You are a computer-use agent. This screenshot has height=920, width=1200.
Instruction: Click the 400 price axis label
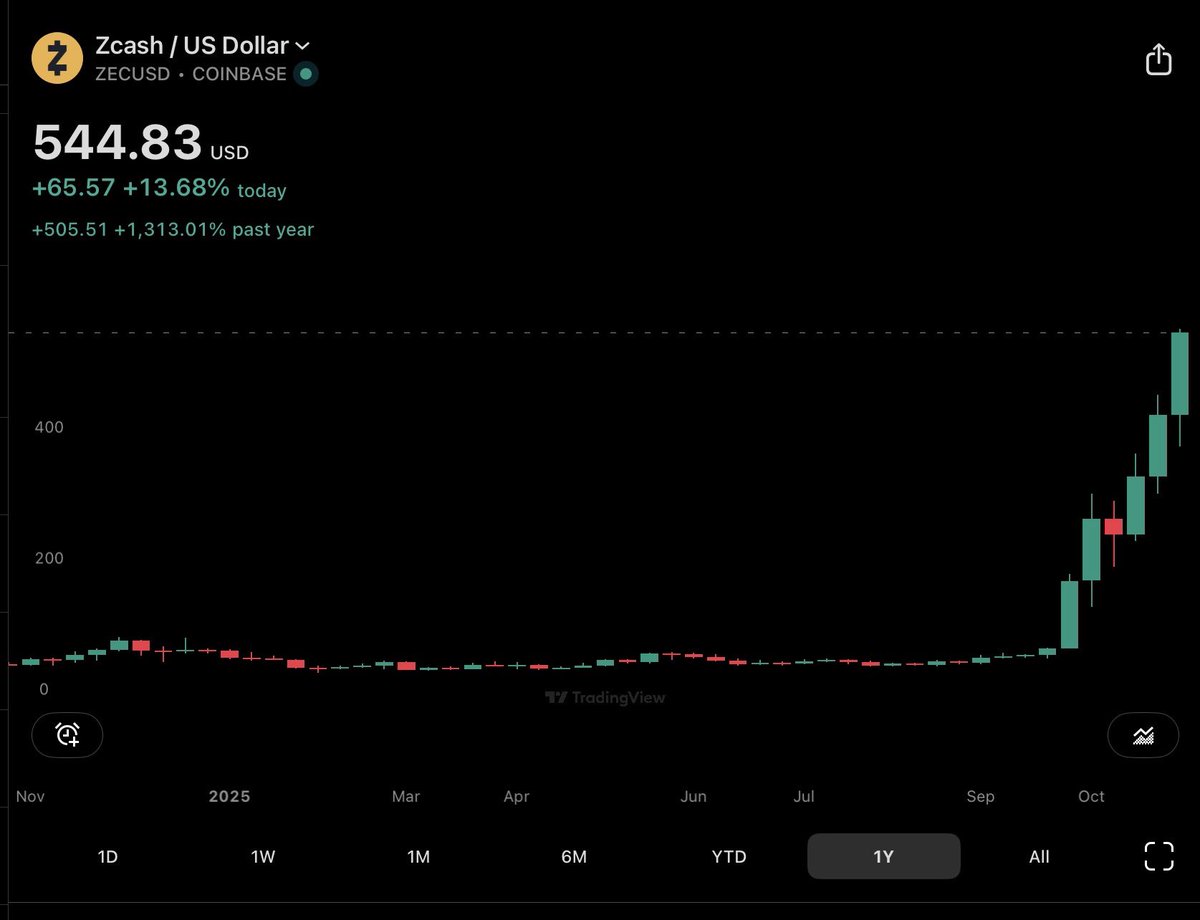[49, 427]
